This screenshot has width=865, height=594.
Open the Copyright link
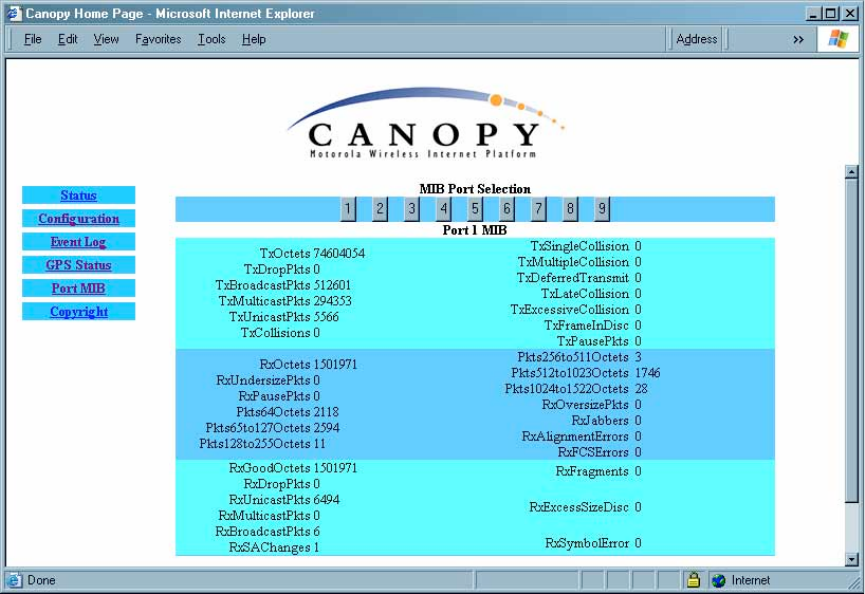coord(78,312)
